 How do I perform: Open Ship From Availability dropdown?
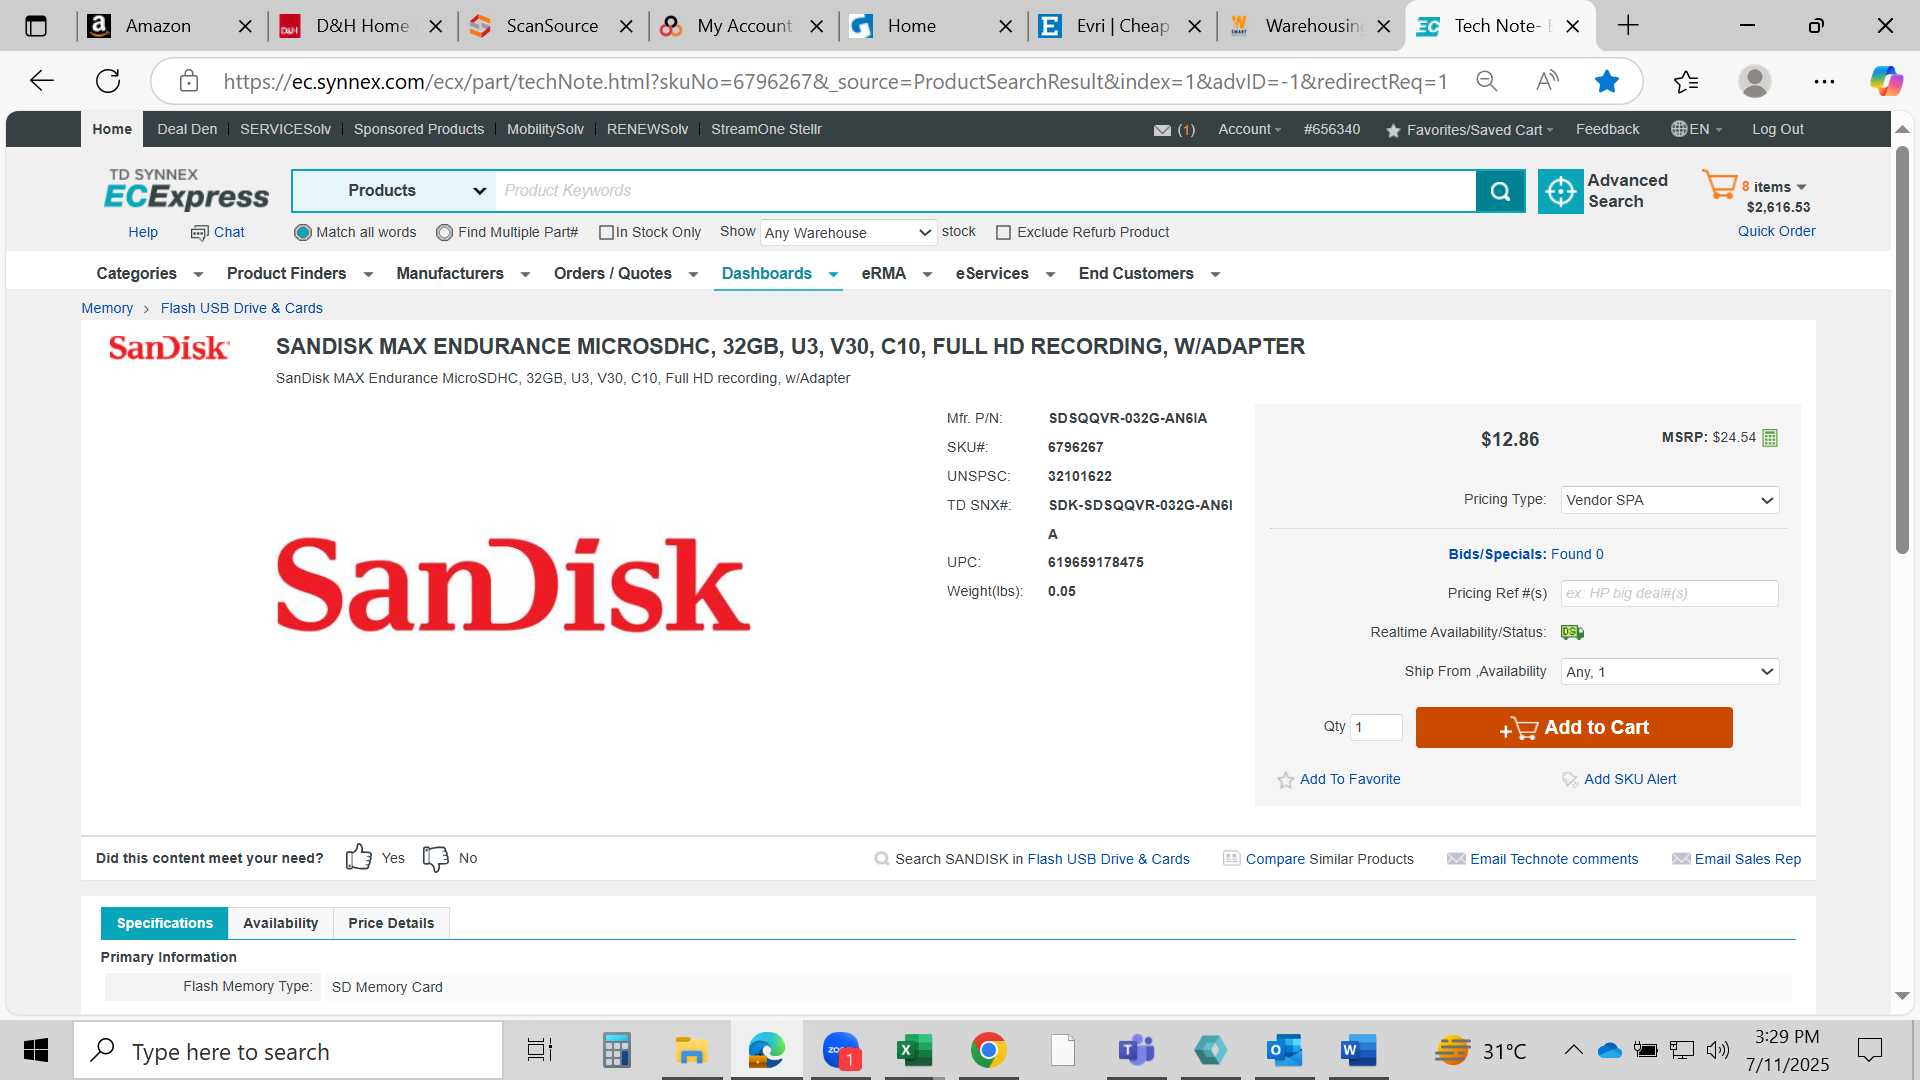pos(1669,672)
